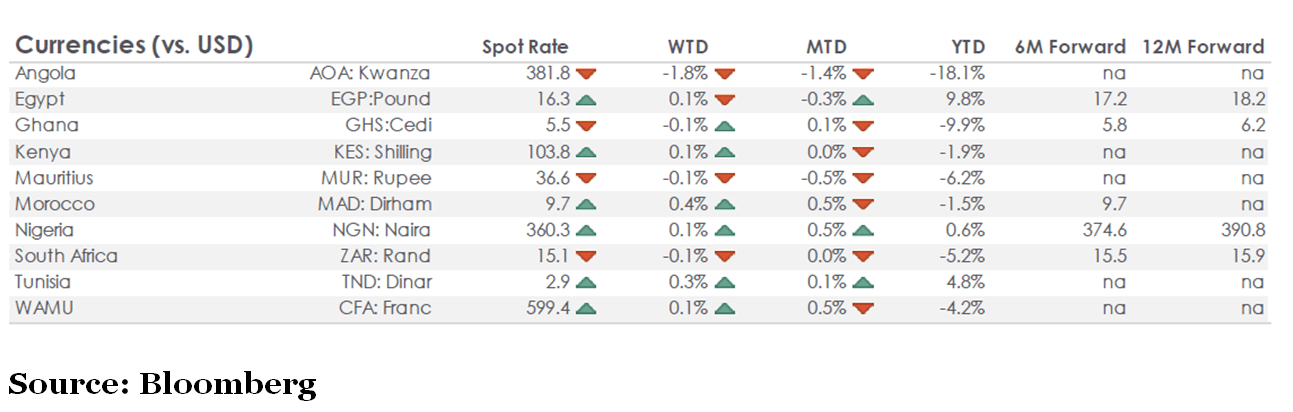Click the green arrow beside Tunisia MTD value
Screen dimensions: 1293x412
tap(863, 282)
